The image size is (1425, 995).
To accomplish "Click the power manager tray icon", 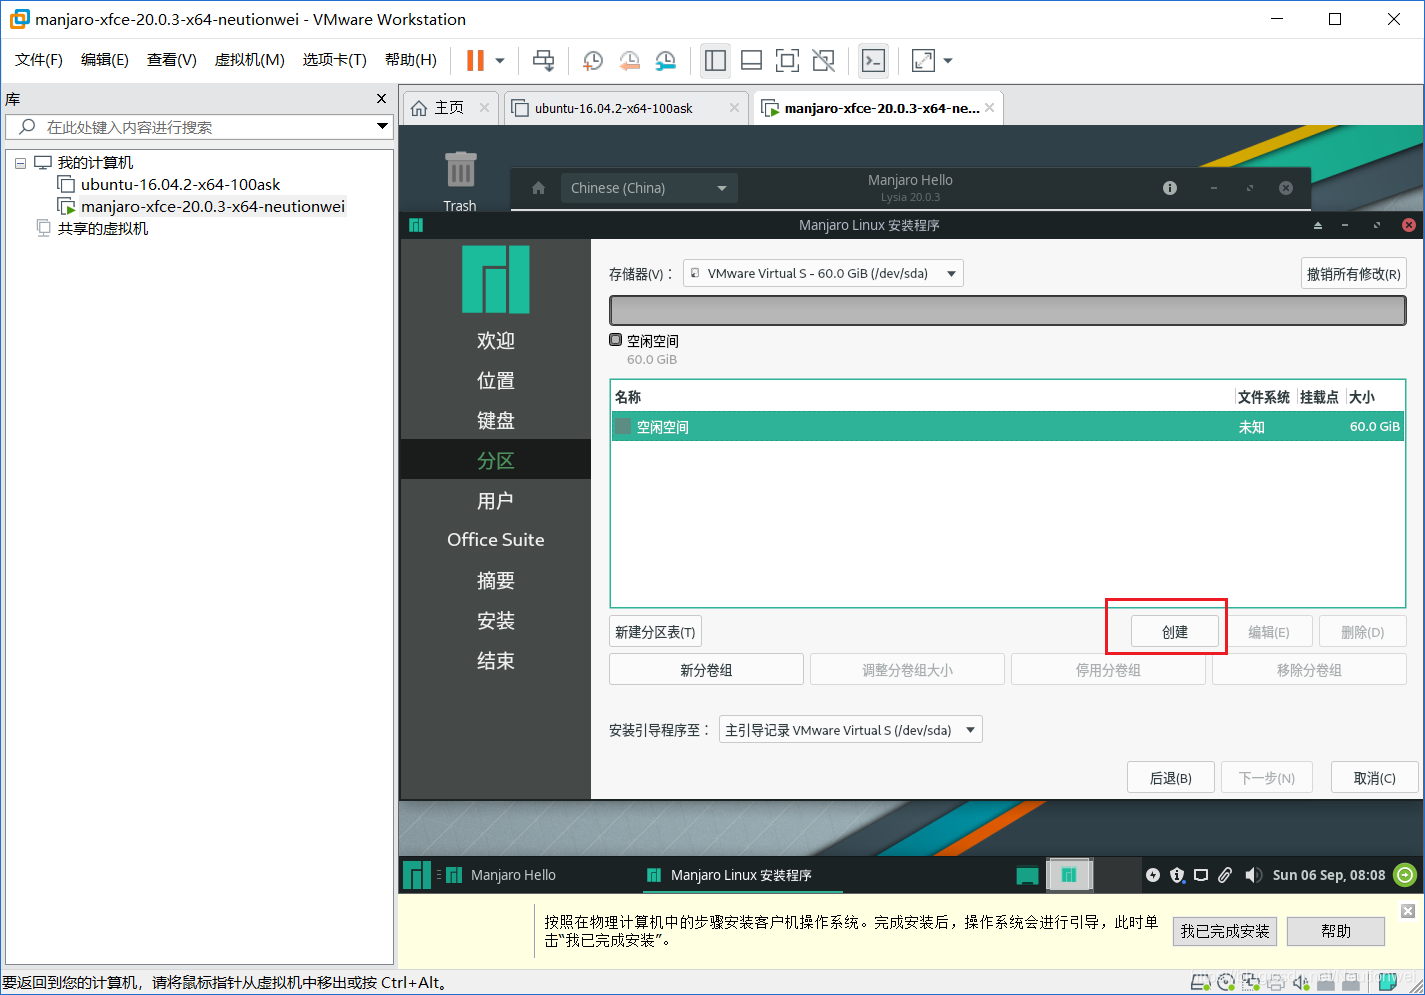I will 1153,875.
